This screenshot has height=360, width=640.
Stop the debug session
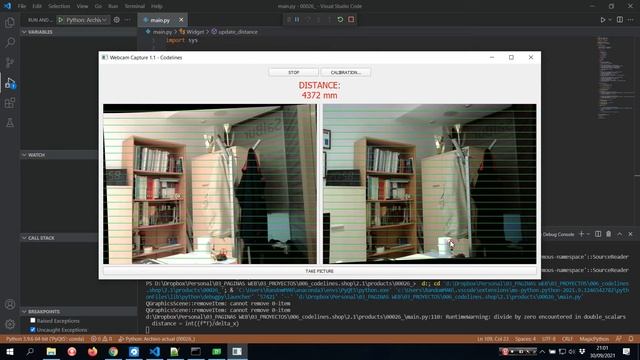pos(351,20)
